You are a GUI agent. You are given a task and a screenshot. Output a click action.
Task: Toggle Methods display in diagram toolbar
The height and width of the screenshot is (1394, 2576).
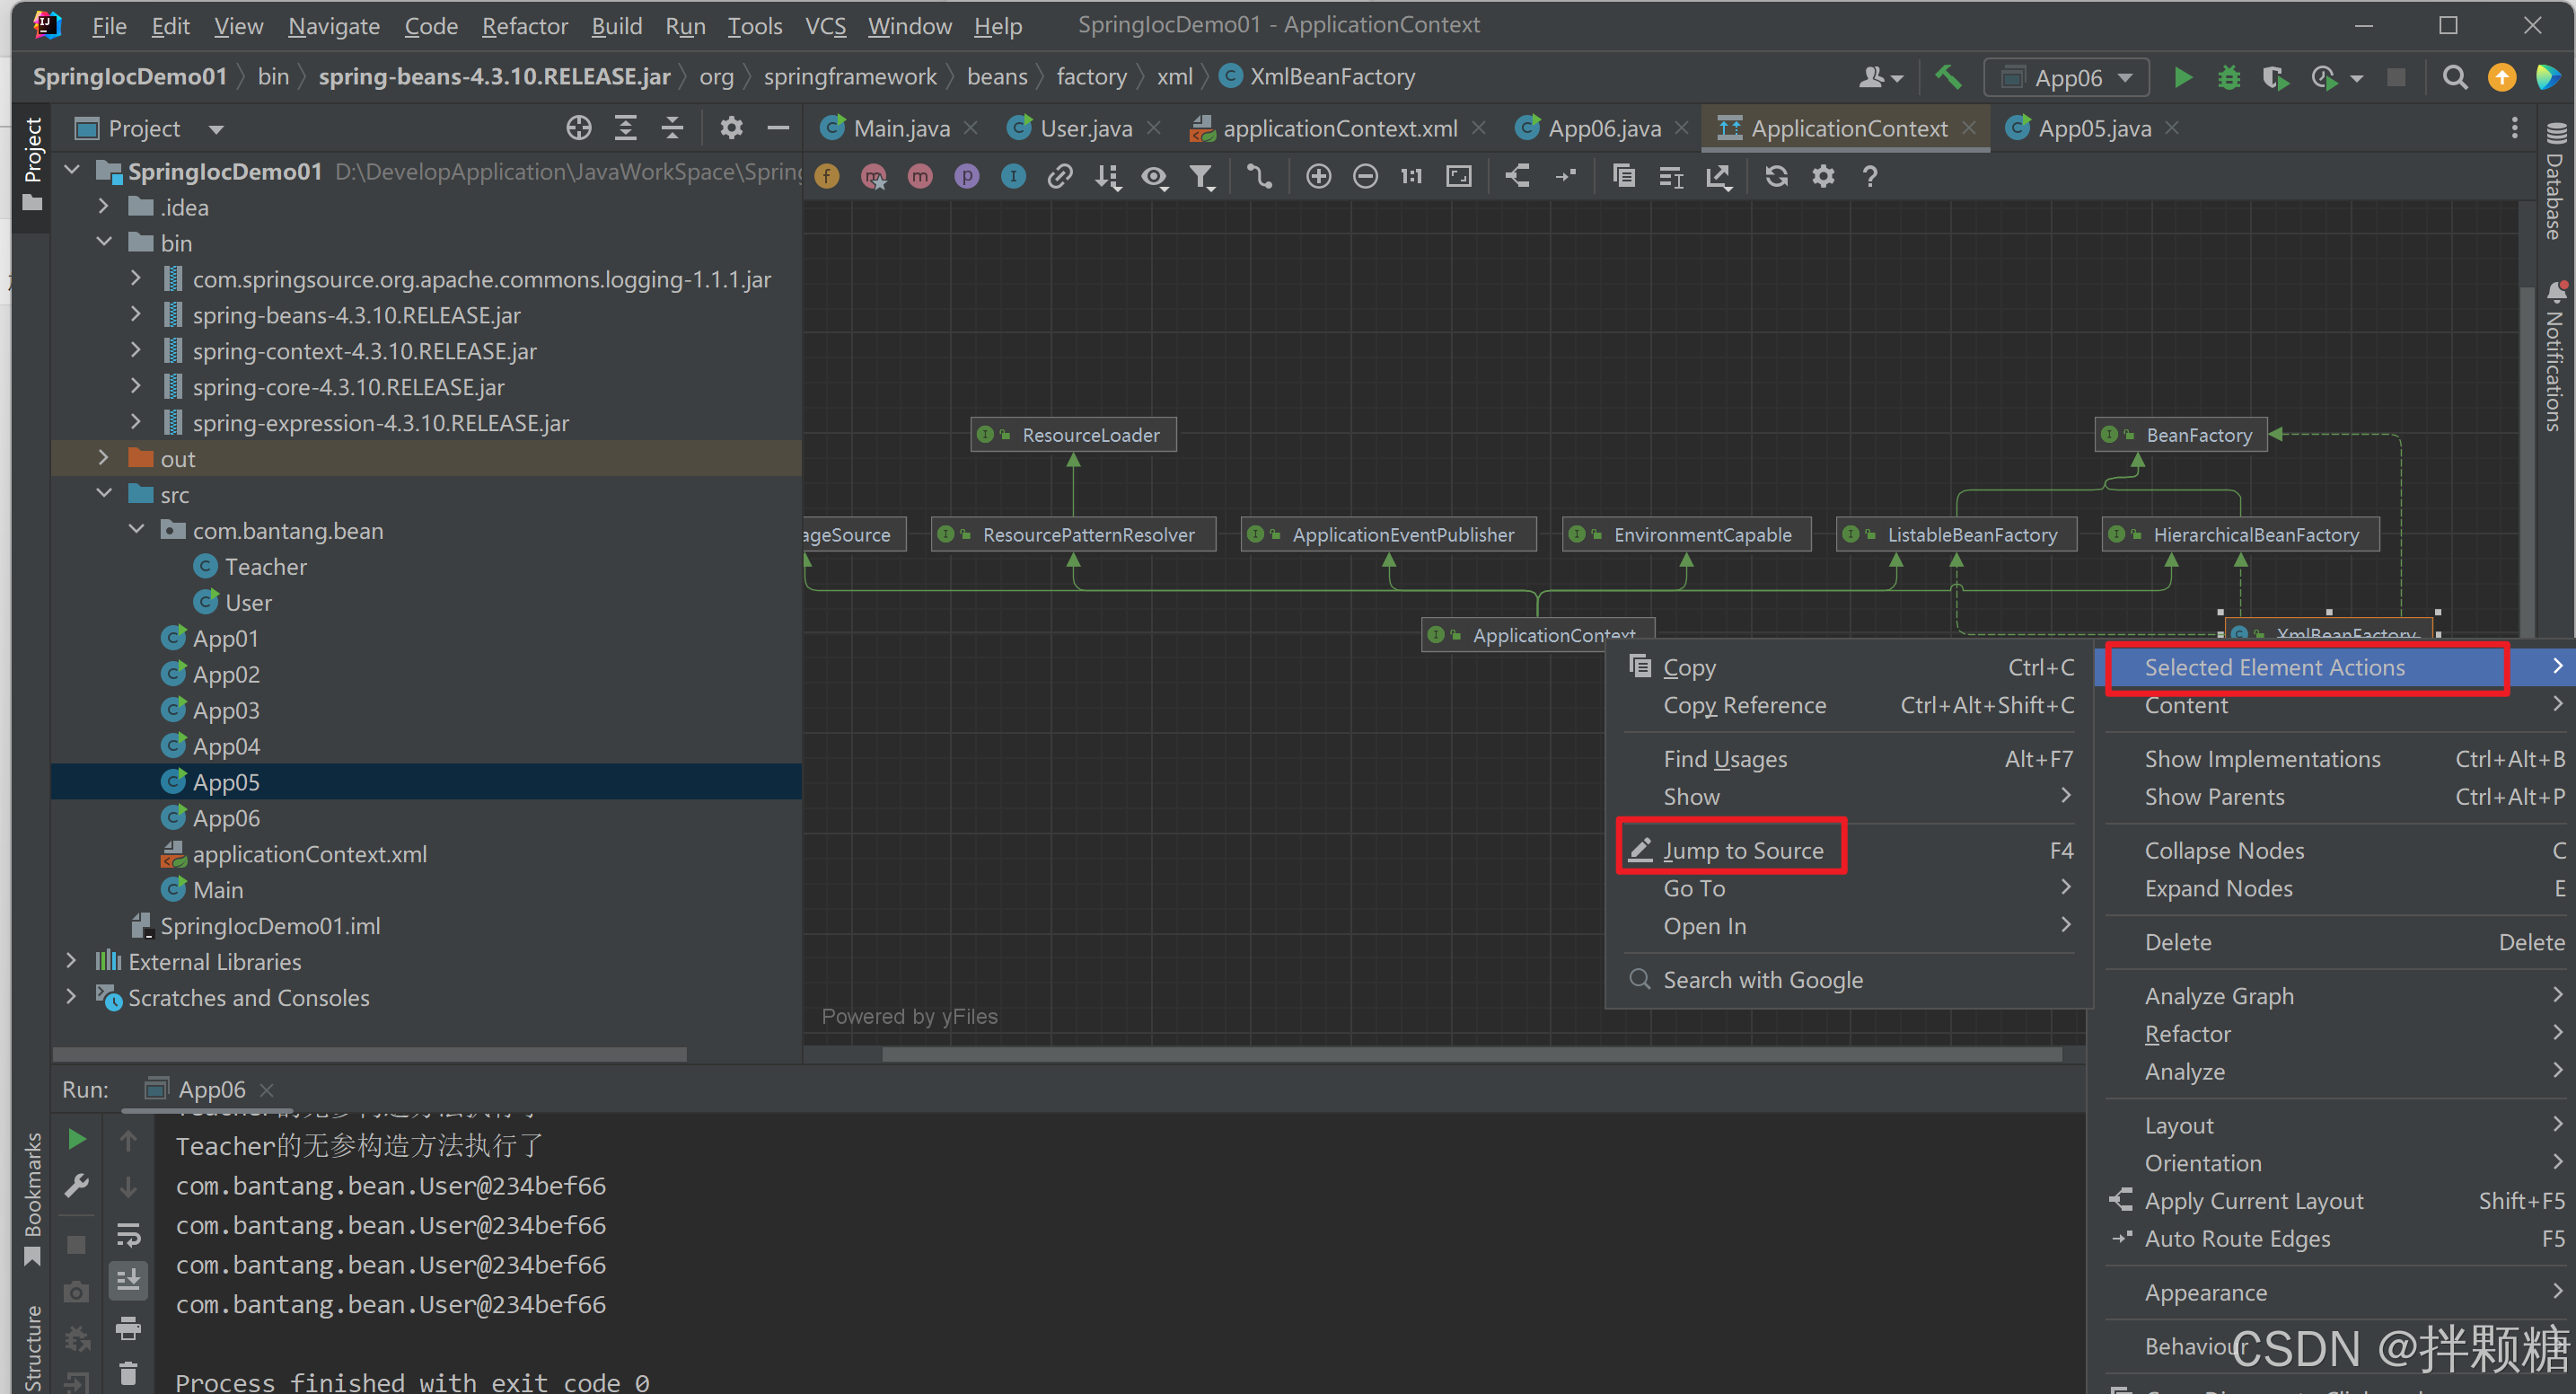pyautogui.click(x=919, y=177)
